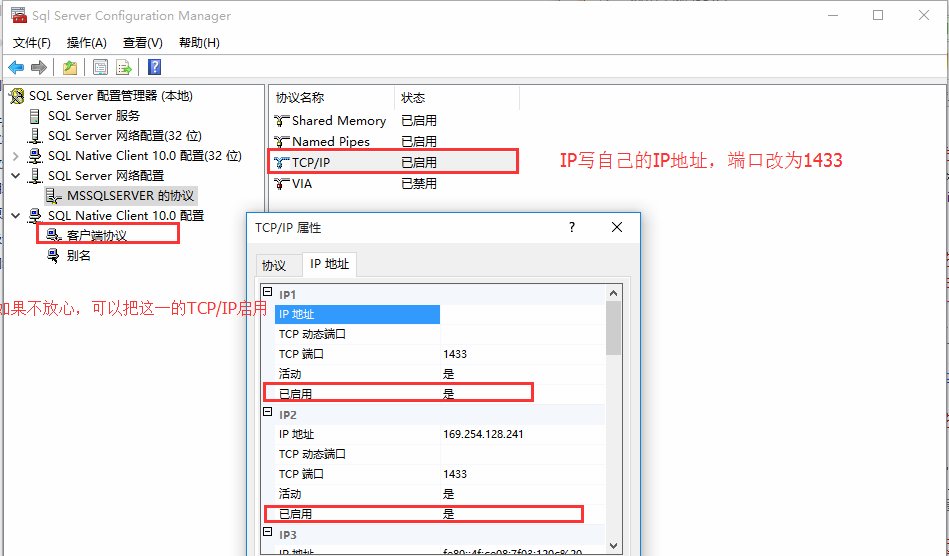
Task: Click the properties vertical scrollbar thumb
Action: pos(613,328)
